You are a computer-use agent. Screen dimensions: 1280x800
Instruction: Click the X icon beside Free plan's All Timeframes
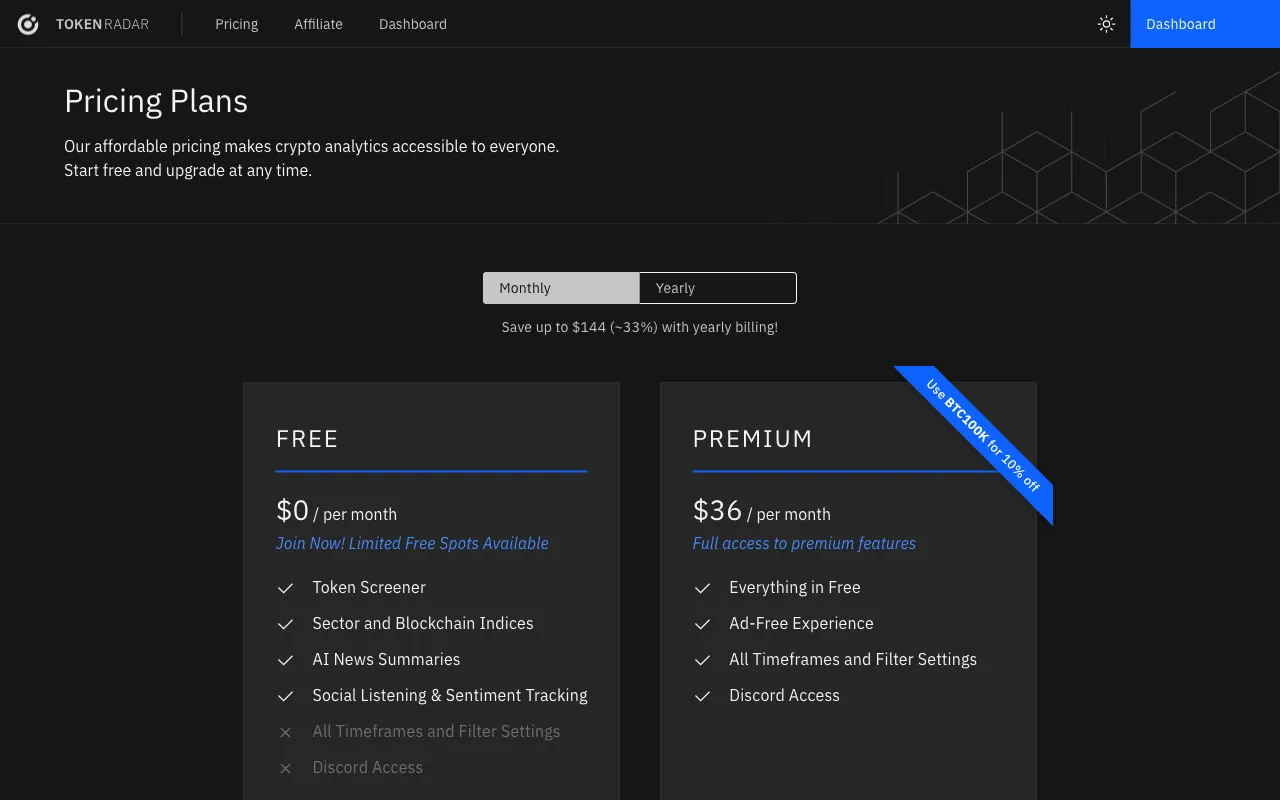click(285, 732)
